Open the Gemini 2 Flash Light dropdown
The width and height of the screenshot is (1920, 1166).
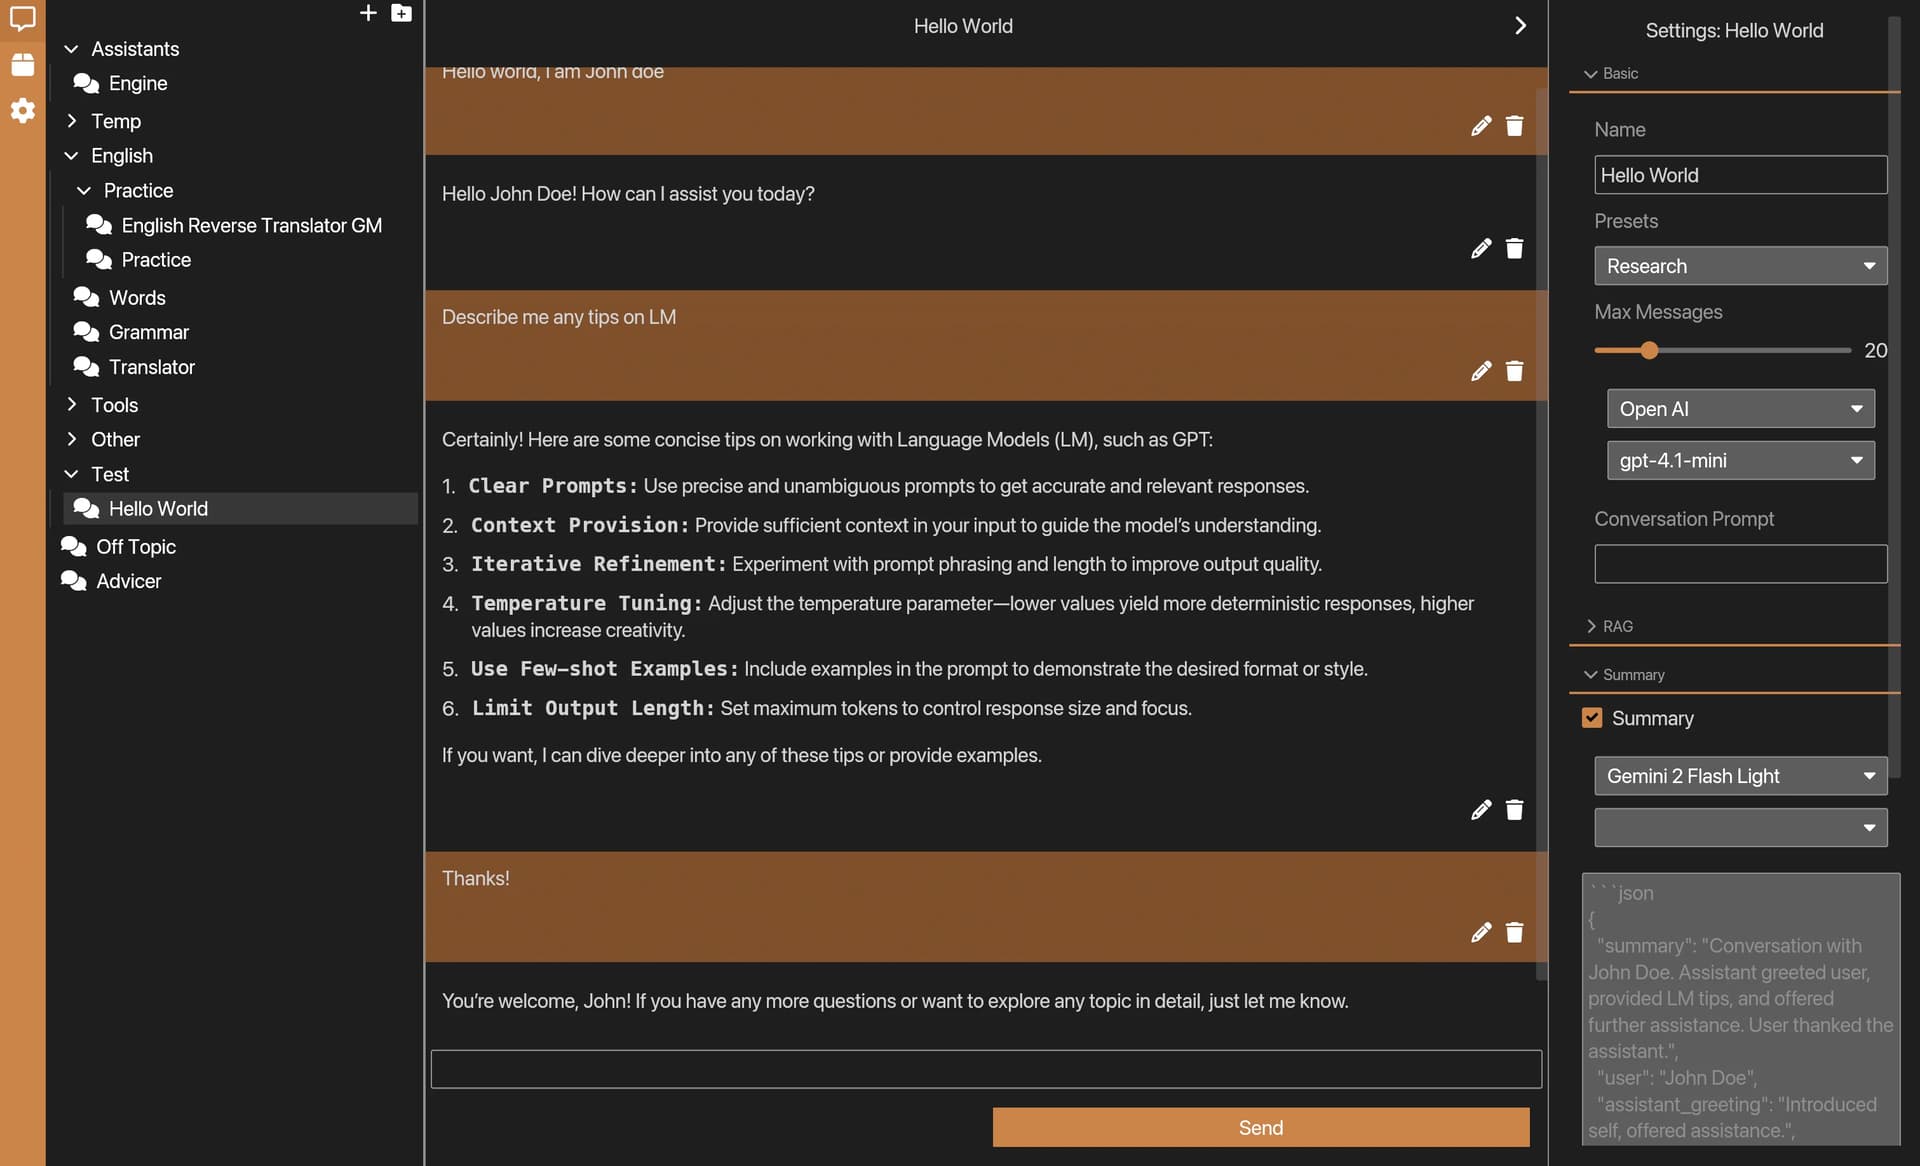click(1740, 776)
